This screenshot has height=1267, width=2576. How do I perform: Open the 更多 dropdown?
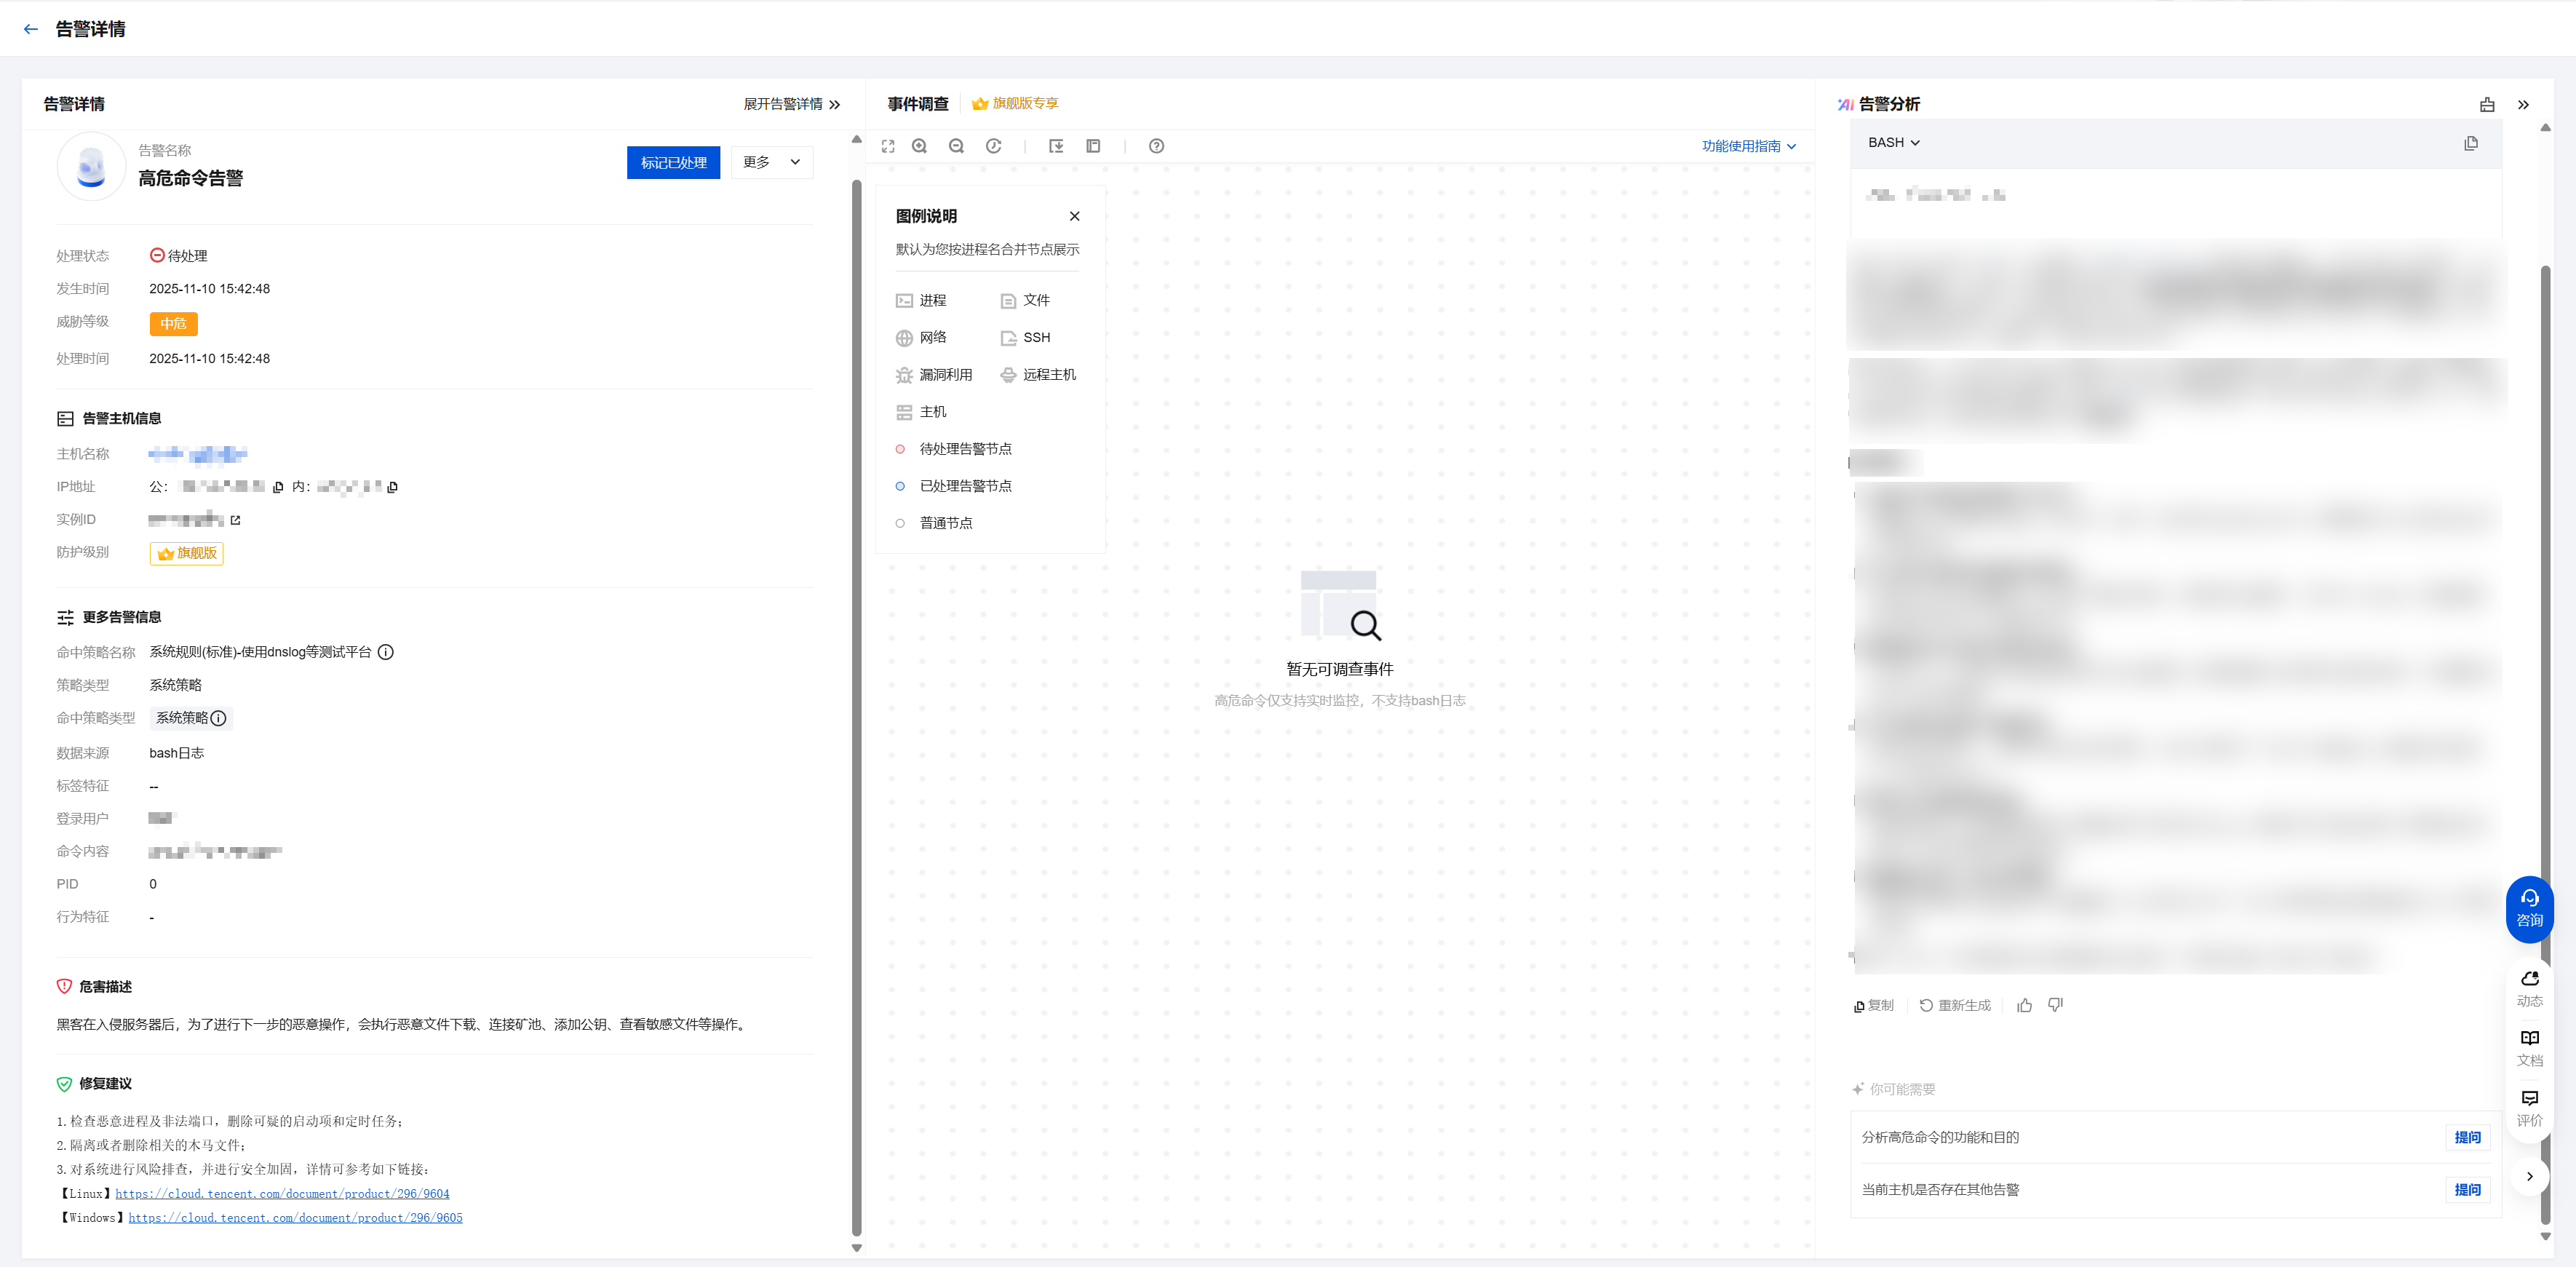pyautogui.click(x=771, y=162)
